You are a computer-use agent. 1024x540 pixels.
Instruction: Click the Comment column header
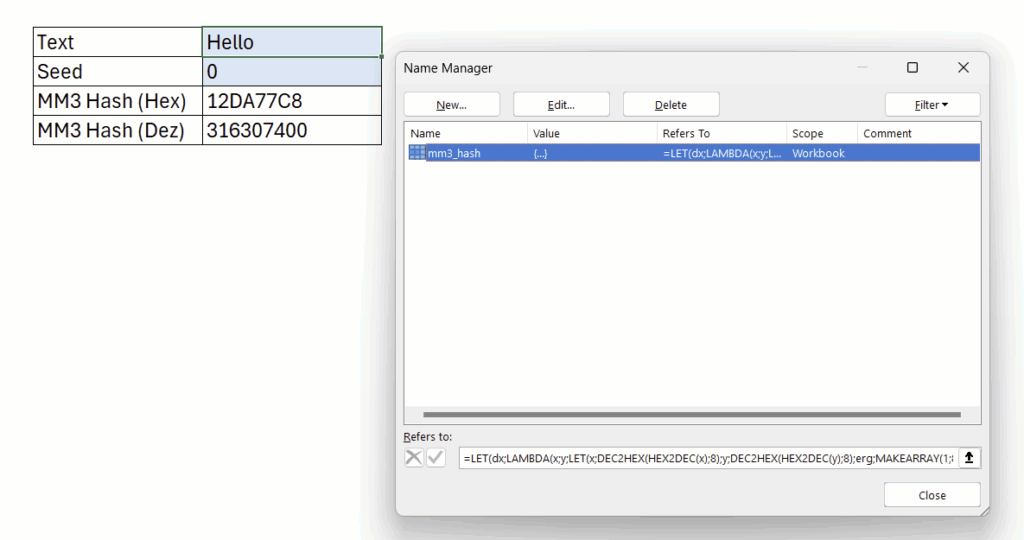click(915, 133)
